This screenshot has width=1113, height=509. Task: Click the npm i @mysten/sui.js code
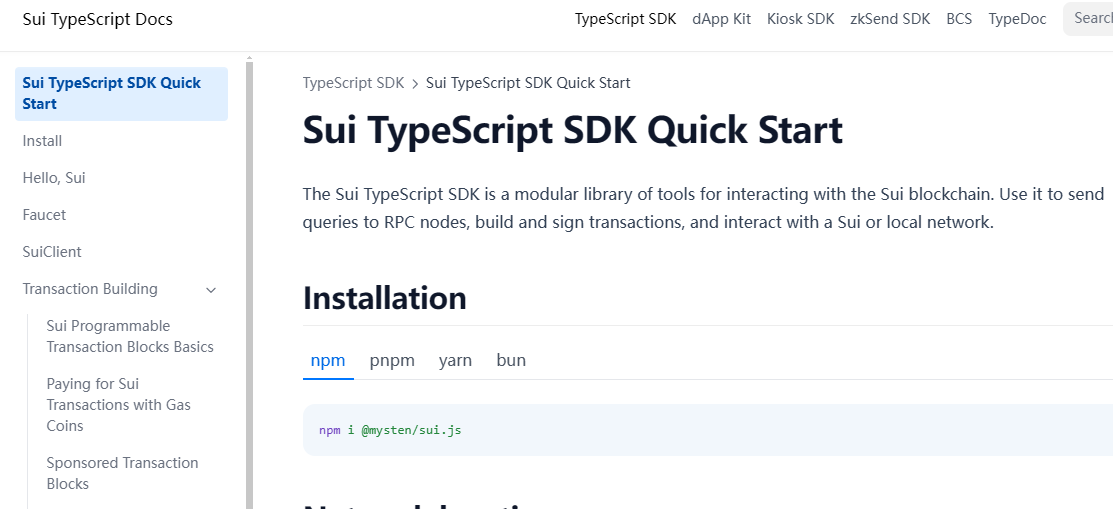[390, 430]
